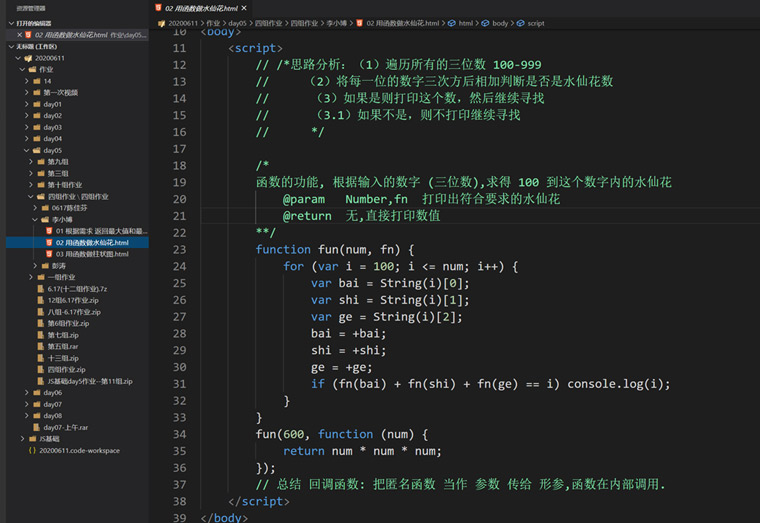The width and height of the screenshot is (760, 523).
Task: Click the day05 open folder icon
Action: 37,150
